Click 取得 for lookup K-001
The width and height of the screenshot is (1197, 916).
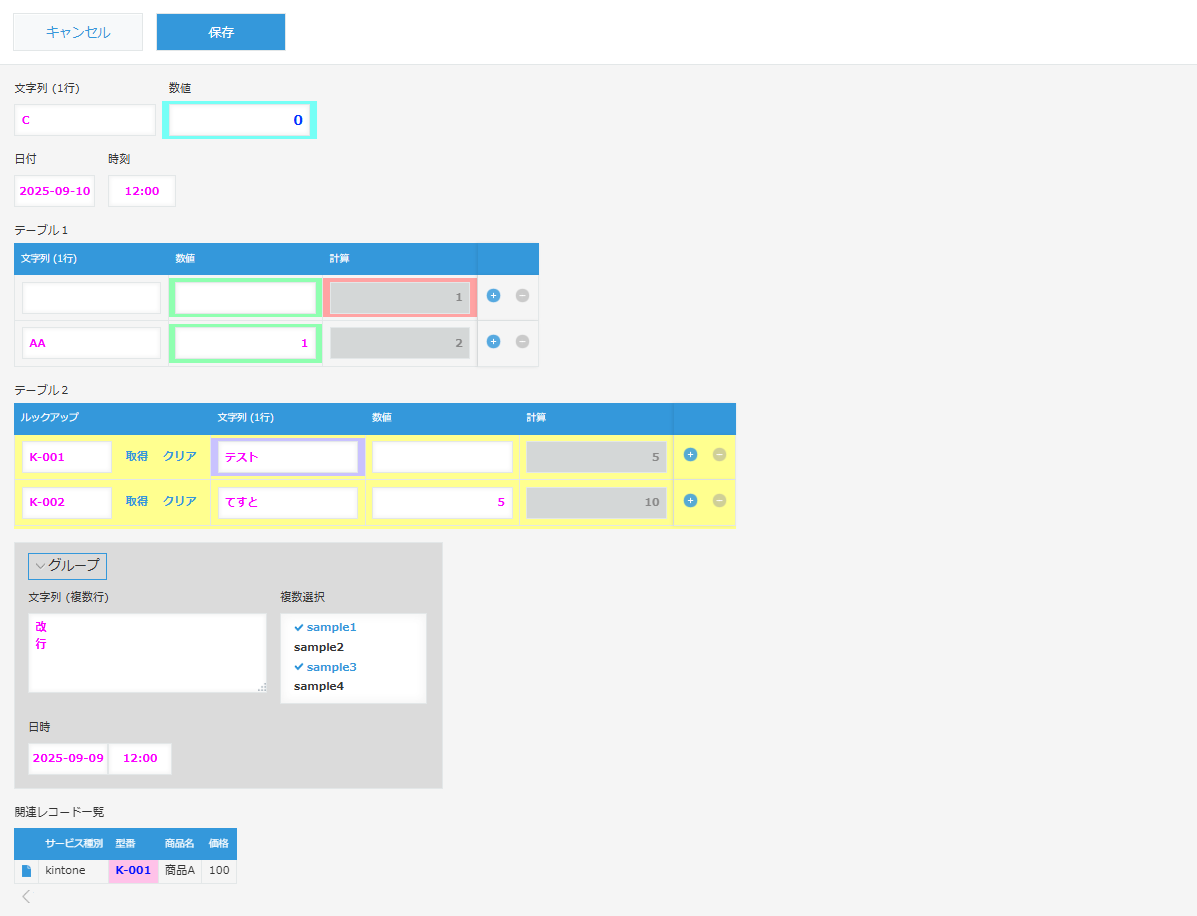coord(137,457)
